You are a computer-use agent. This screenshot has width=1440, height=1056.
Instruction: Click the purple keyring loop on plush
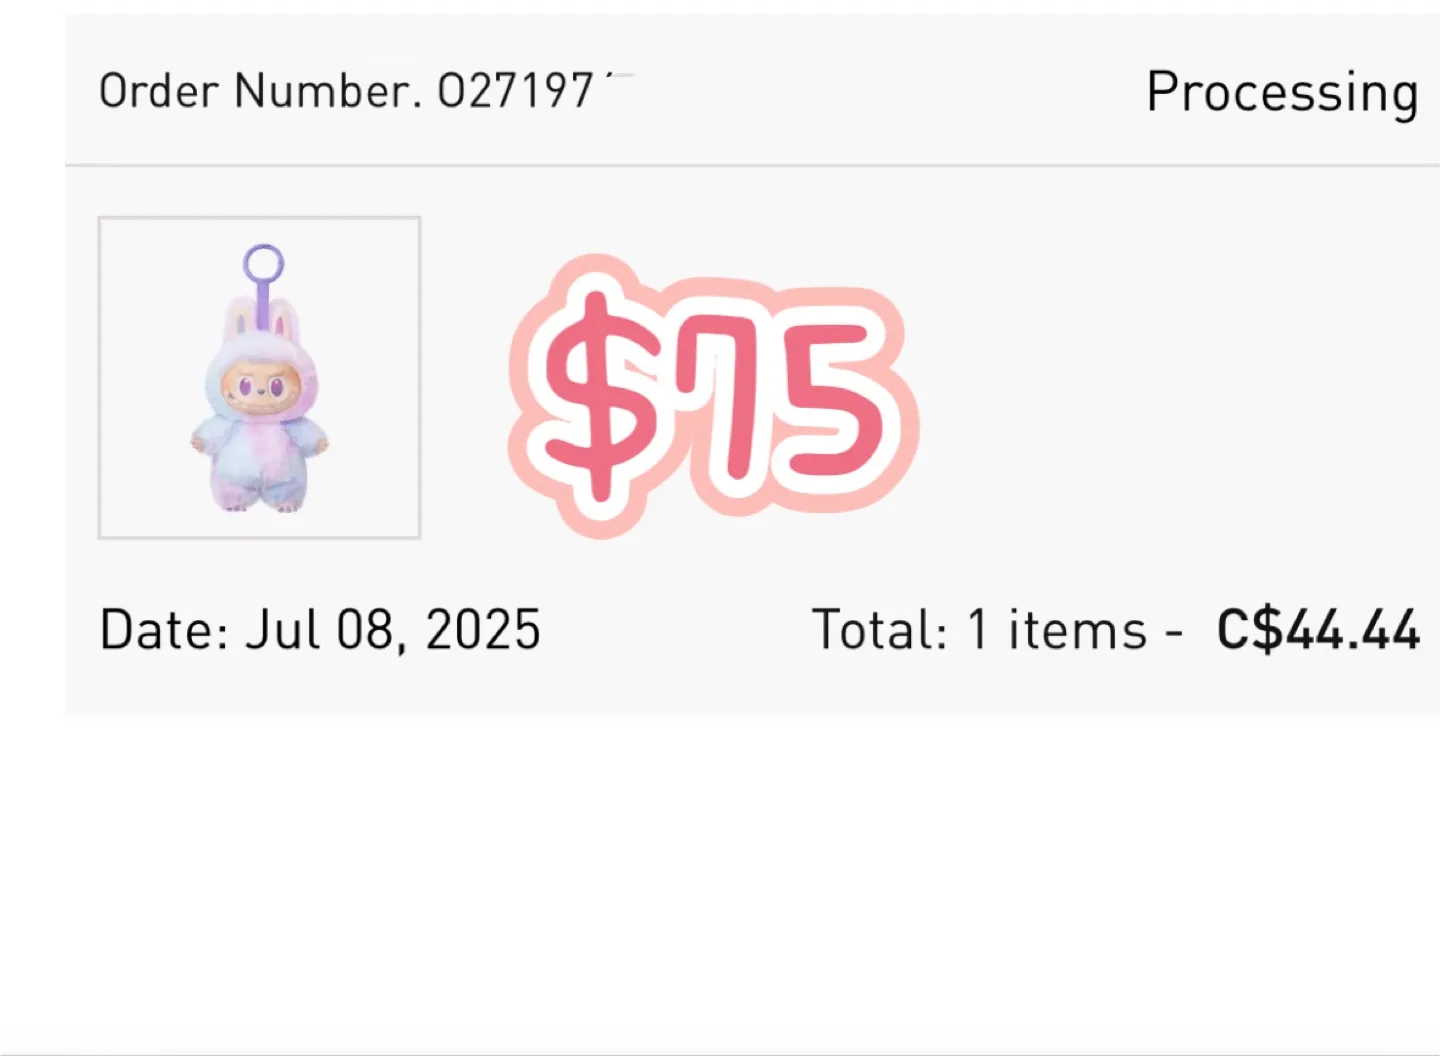coord(263,264)
